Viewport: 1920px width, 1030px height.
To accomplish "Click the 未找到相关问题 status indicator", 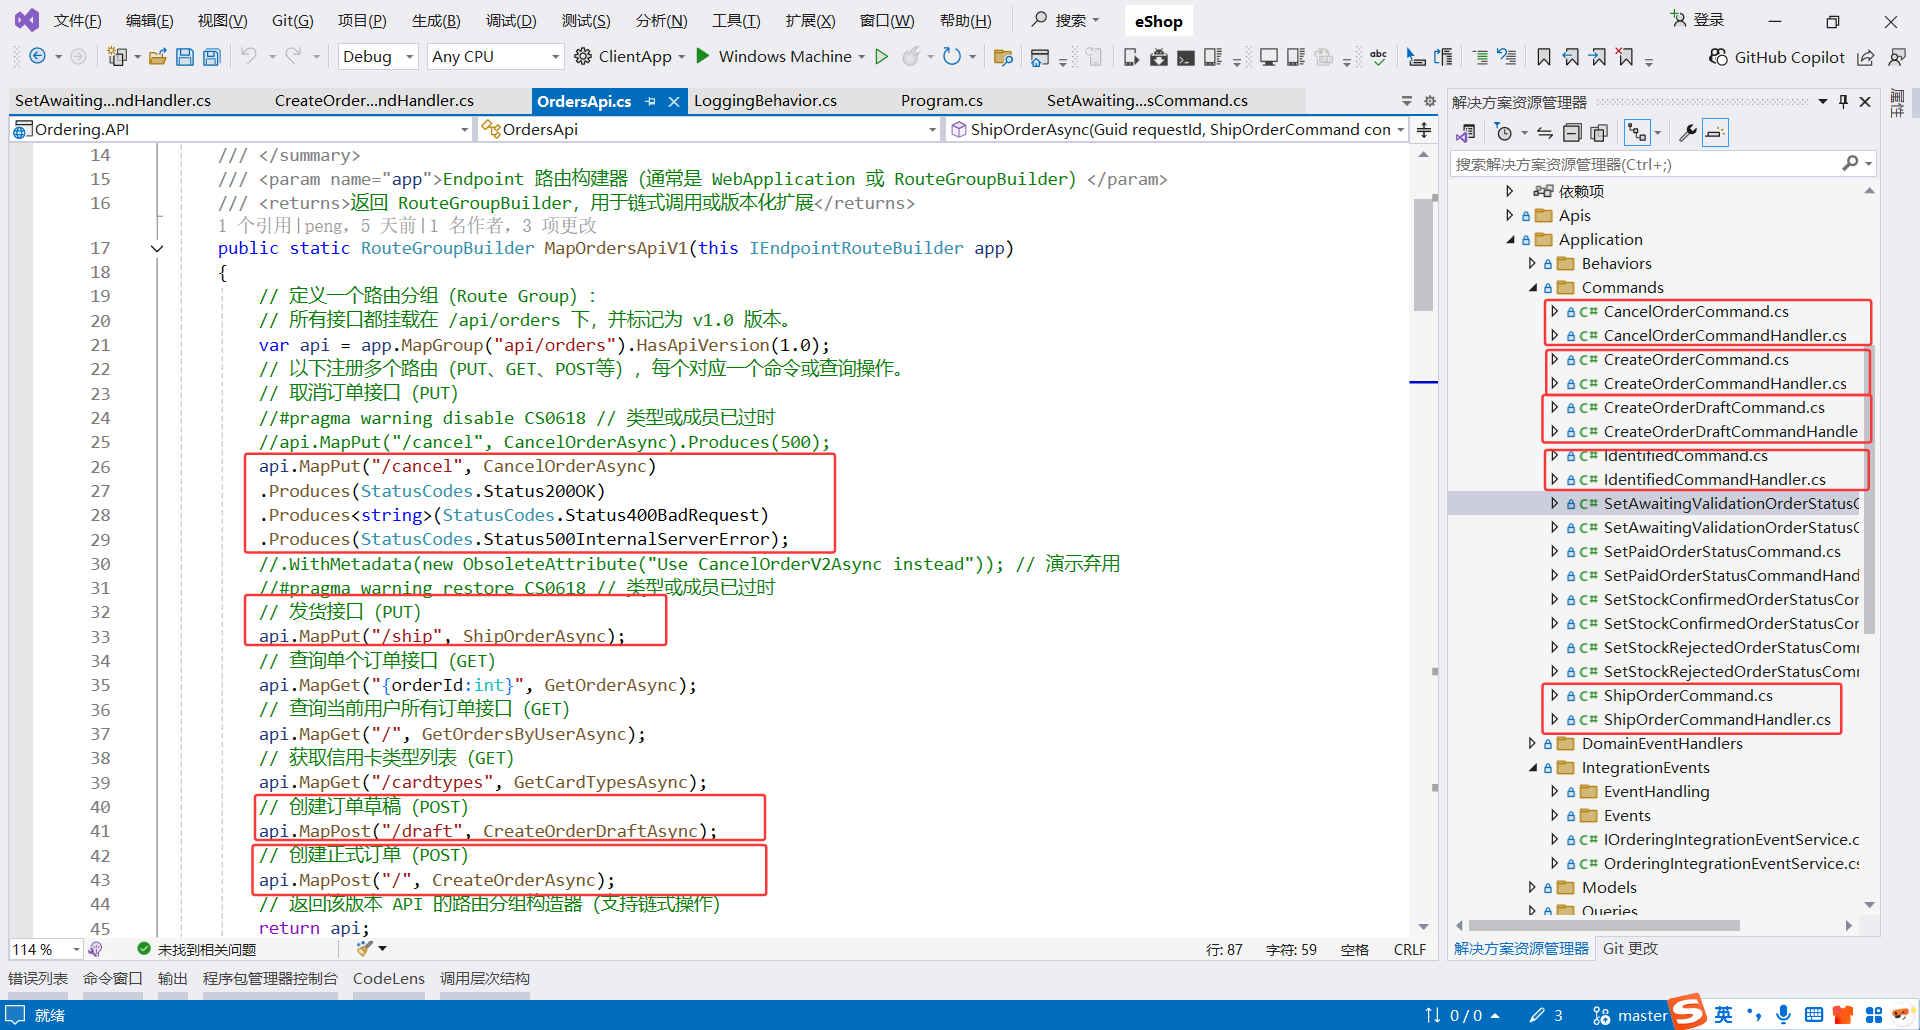I will pyautogui.click(x=197, y=949).
